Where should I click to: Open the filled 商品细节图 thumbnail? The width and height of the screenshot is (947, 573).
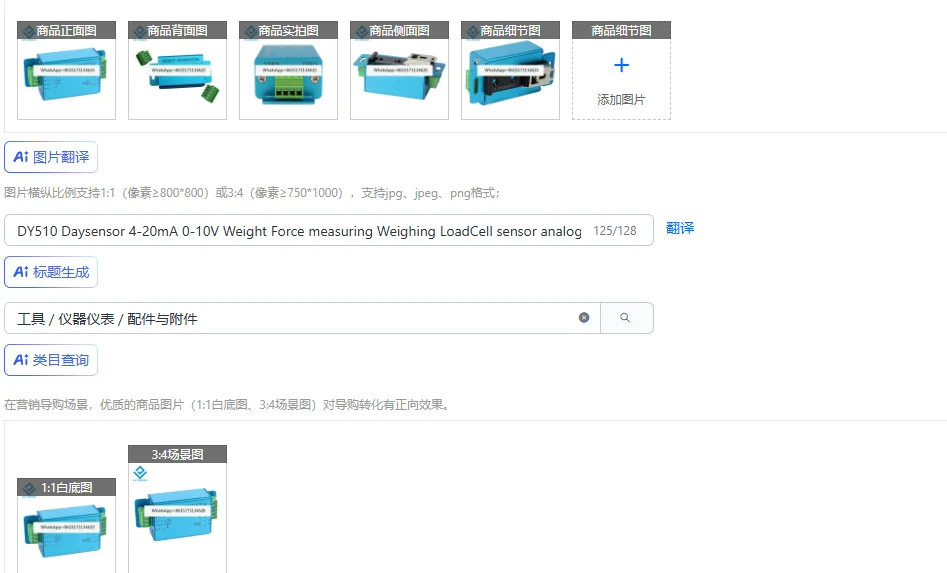point(510,71)
